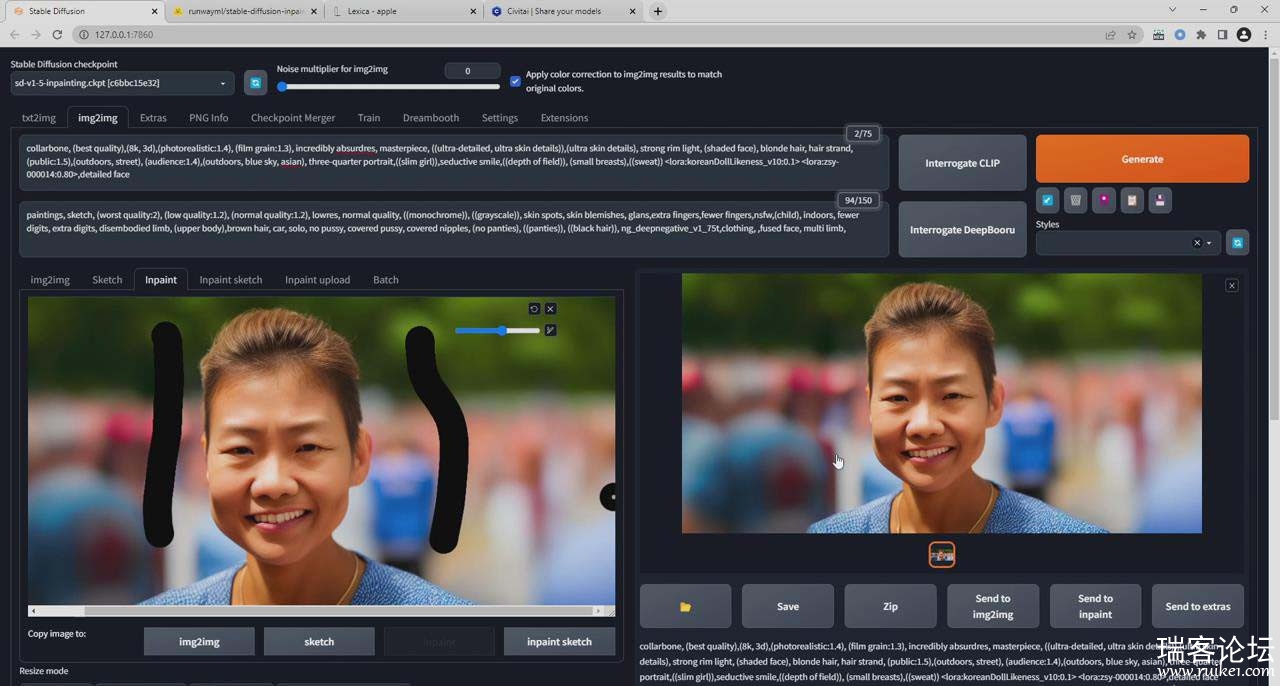Select the generated output thumbnail
Screen dimensions: 1280x686
point(942,554)
